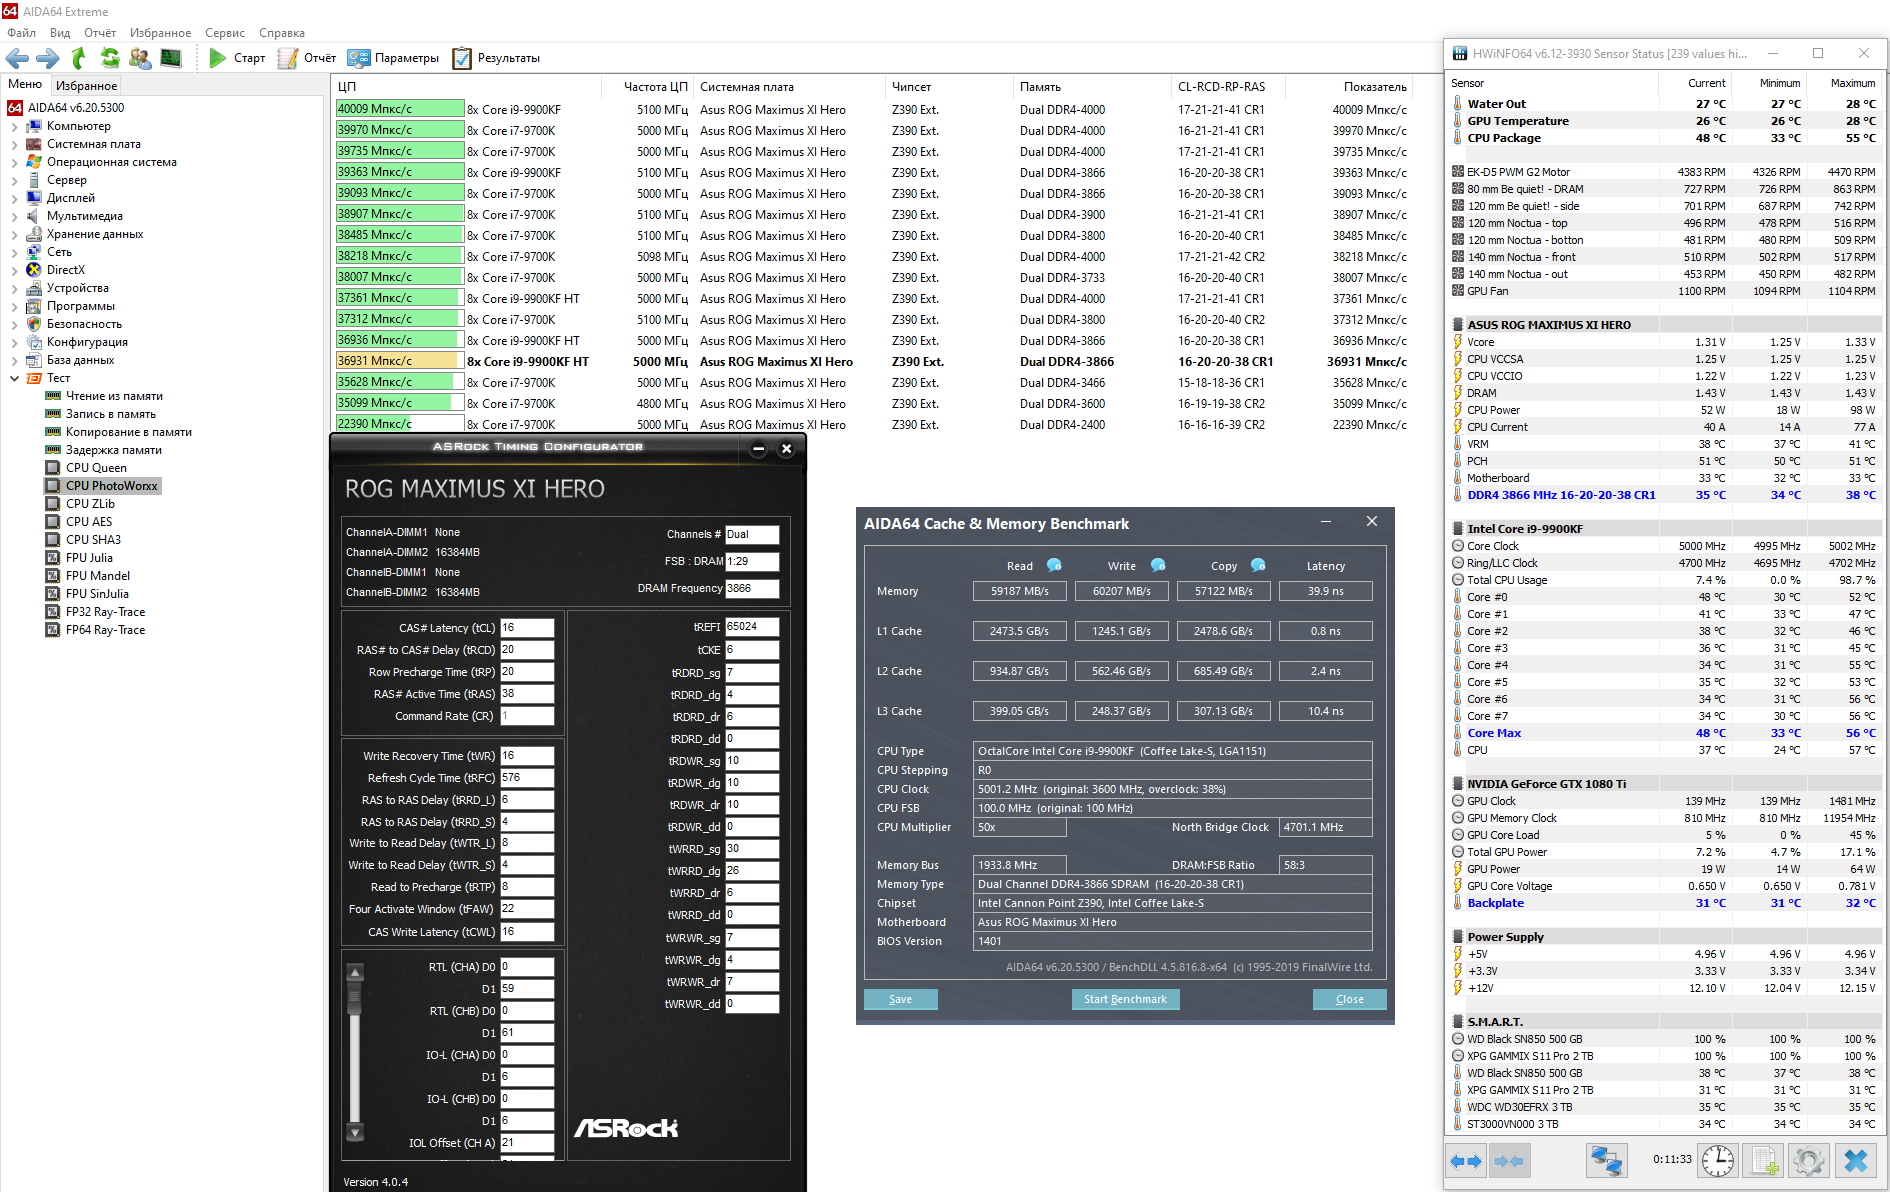Viewport: 1890px width, 1192px height.
Task: Open the Отчёт menu in menu bar
Action: 100,33
